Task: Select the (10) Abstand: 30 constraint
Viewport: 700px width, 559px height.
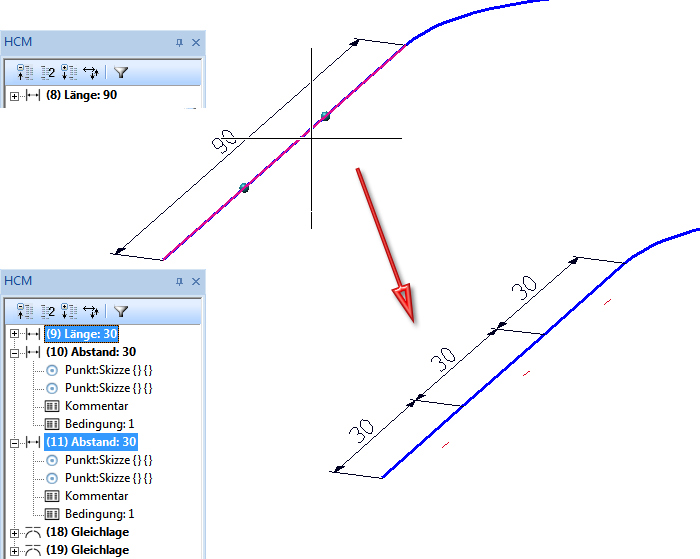Action: [91, 352]
